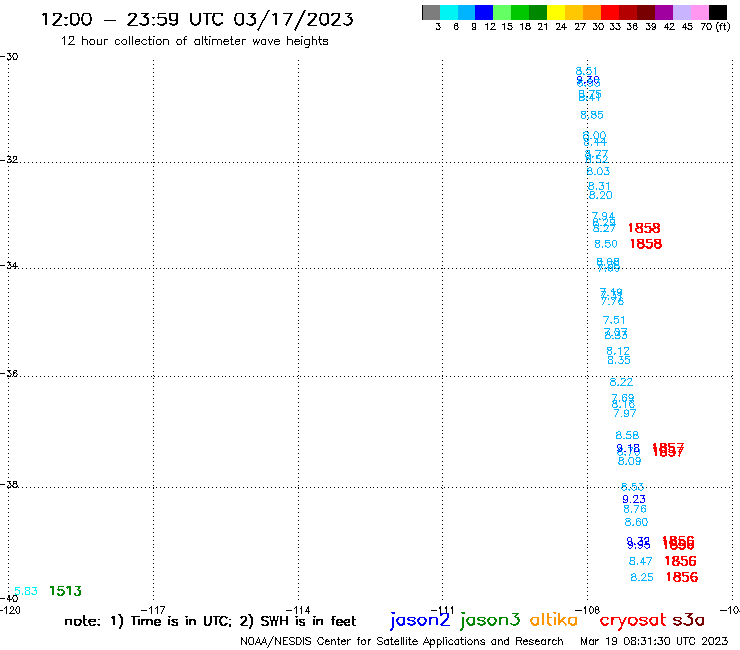Select the wave height value 8.85
This screenshot has width=740, height=650.
coord(592,115)
